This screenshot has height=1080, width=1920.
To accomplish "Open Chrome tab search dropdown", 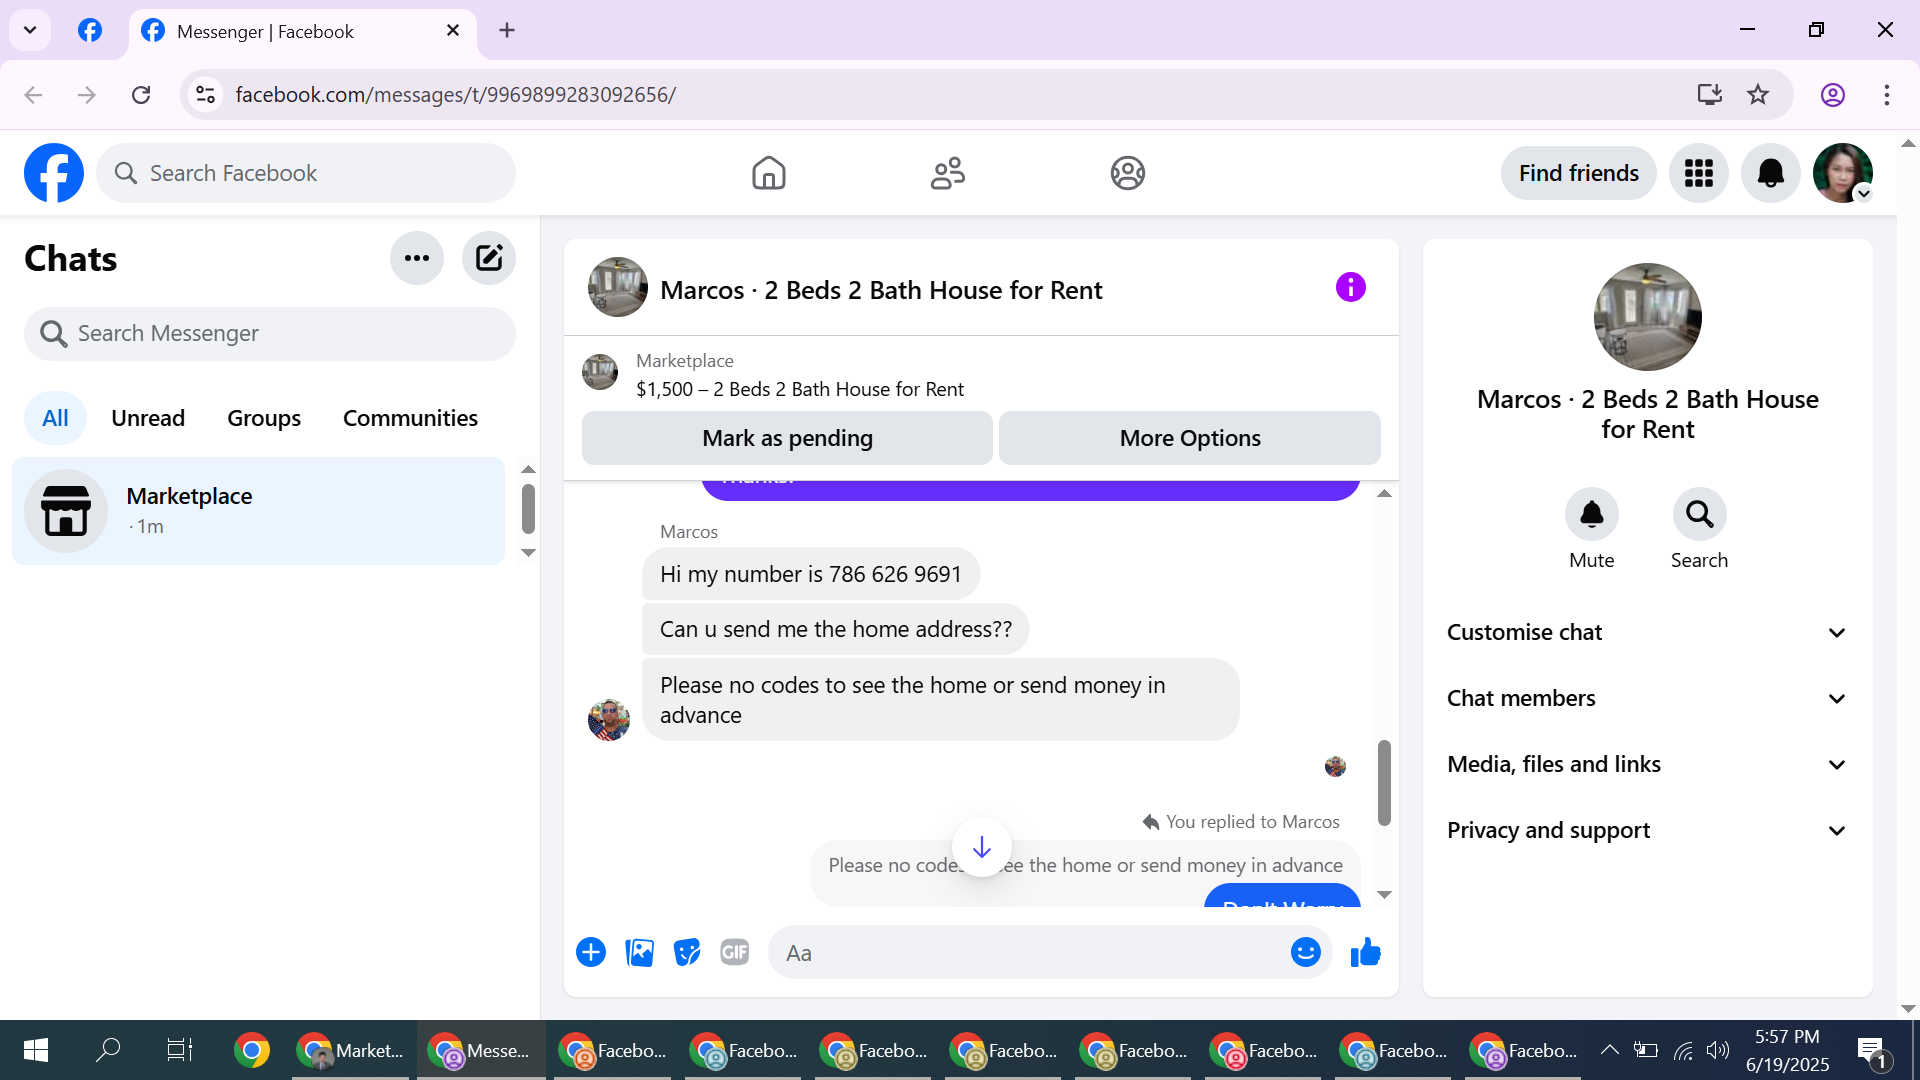I will (x=30, y=30).
